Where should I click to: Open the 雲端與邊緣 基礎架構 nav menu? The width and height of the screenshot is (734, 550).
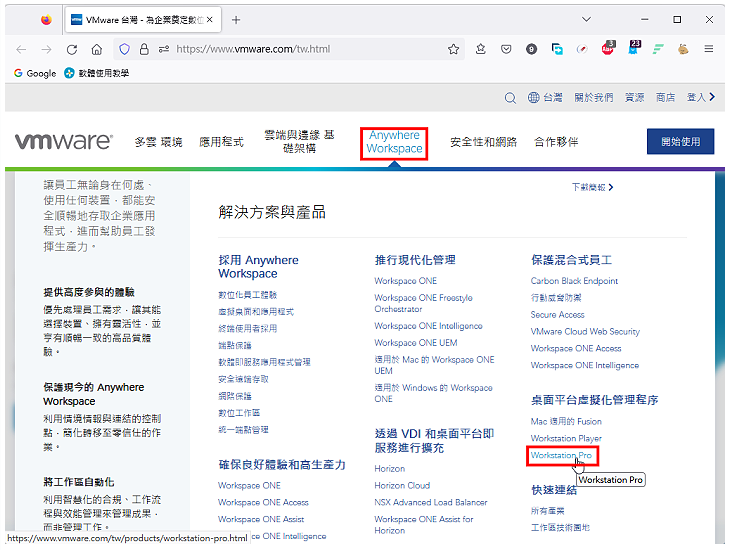(x=300, y=141)
